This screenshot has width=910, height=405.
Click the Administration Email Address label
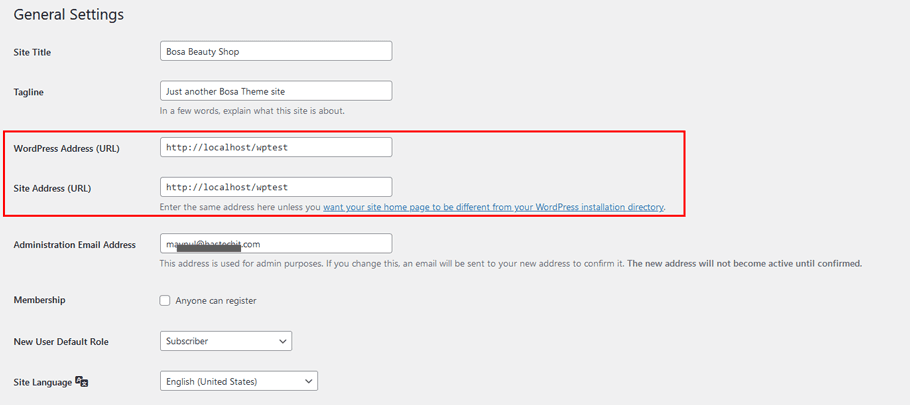(x=74, y=245)
